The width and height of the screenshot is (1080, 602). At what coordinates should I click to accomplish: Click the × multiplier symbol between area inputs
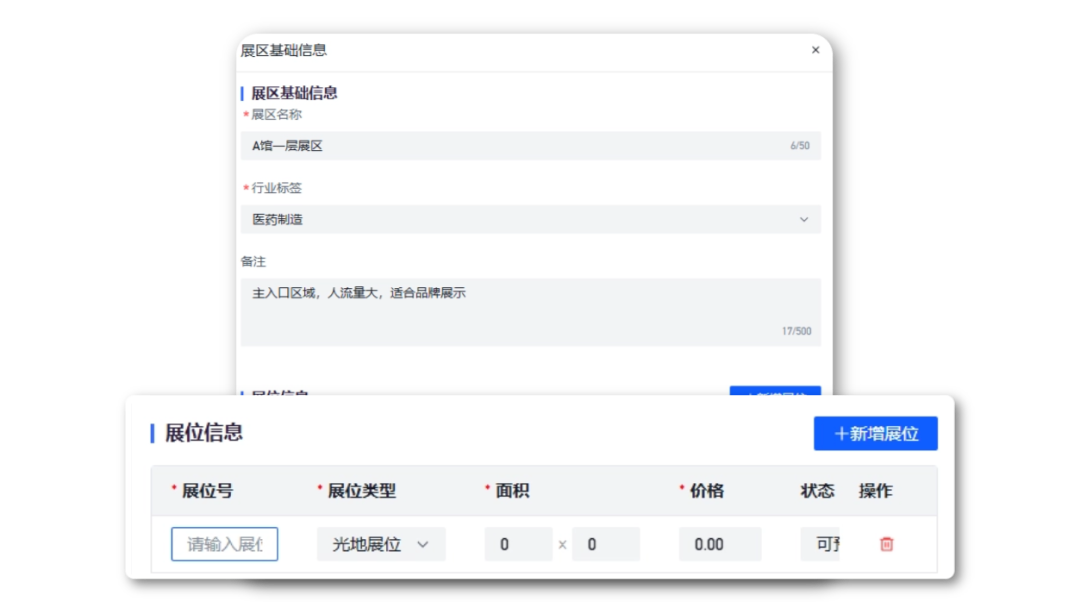pyautogui.click(x=562, y=544)
